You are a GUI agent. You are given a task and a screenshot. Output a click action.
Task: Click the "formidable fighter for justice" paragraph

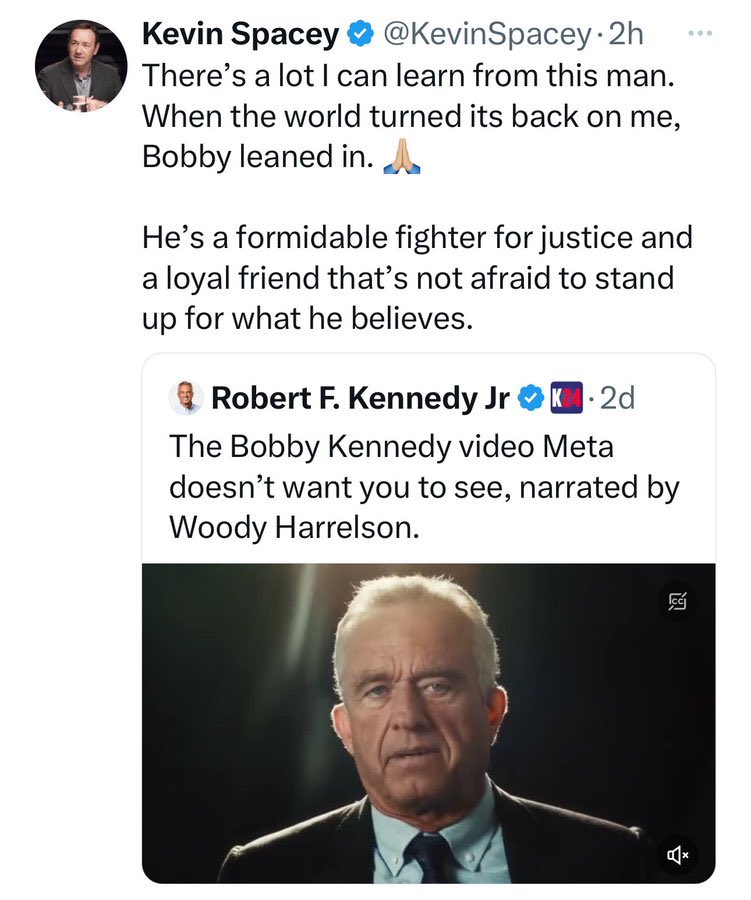[x=416, y=278]
